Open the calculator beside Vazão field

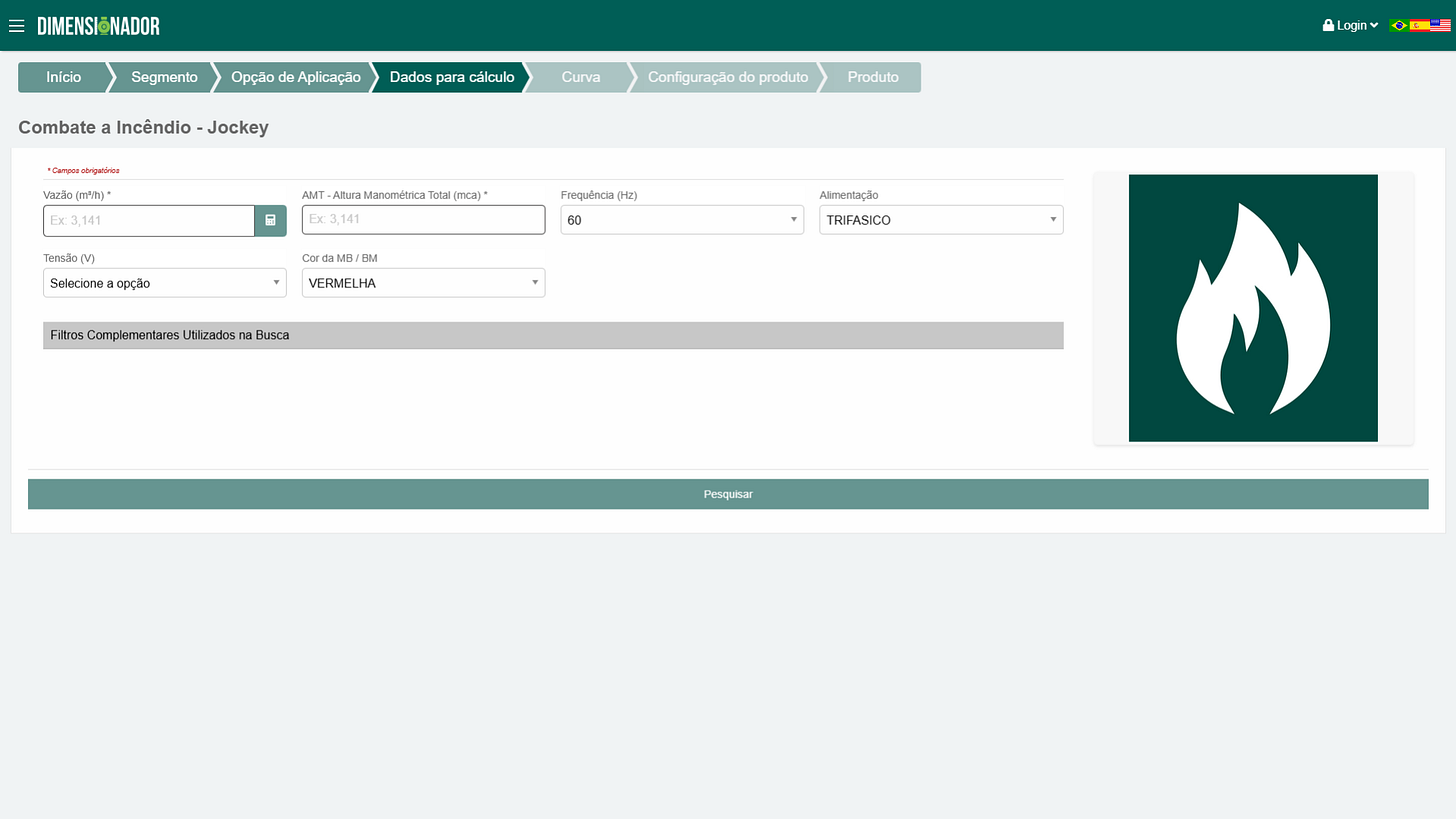click(x=270, y=220)
